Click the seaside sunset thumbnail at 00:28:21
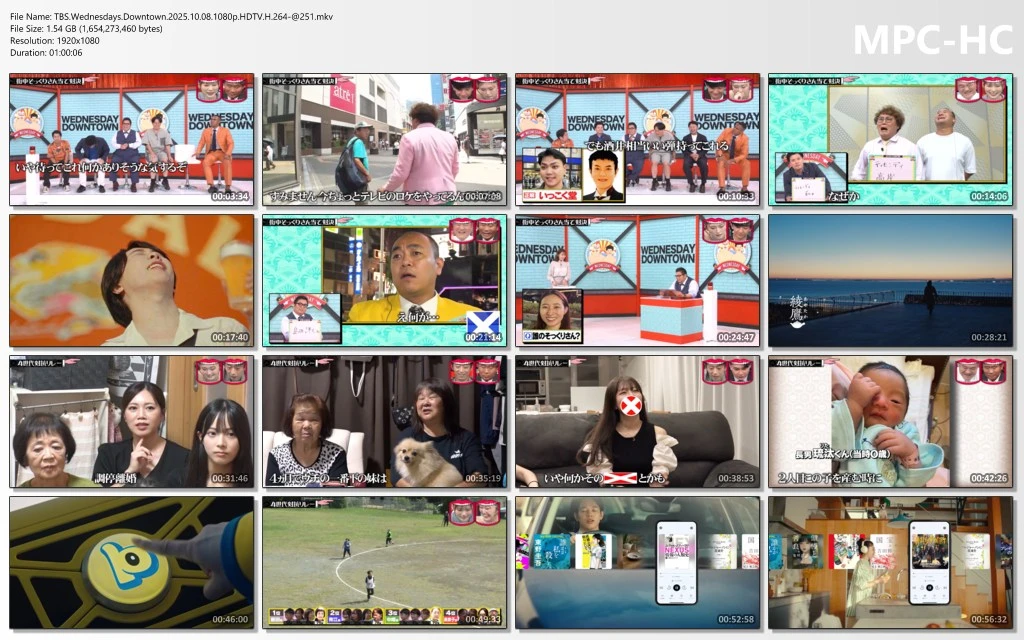This screenshot has height=640, width=1024. (x=890, y=281)
